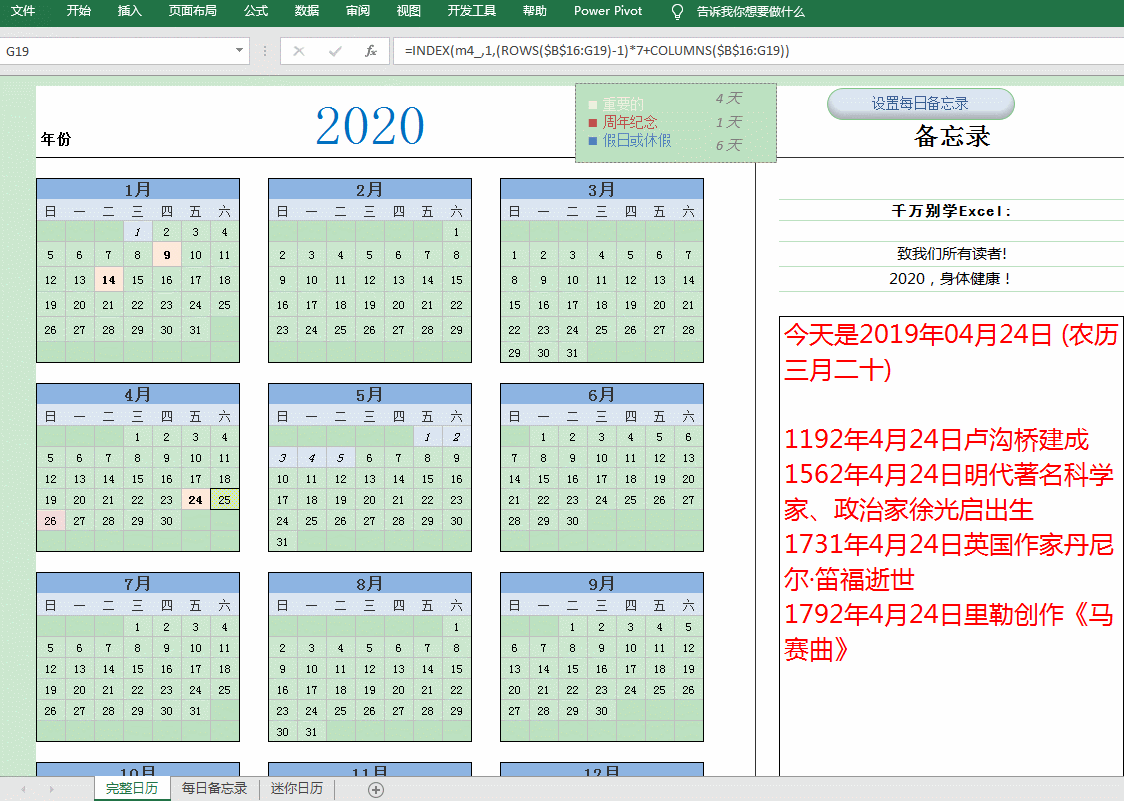This screenshot has width=1124, height=801.
Task: Click the 6 天 count for 假日或休假
Action: click(x=728, y=145)
